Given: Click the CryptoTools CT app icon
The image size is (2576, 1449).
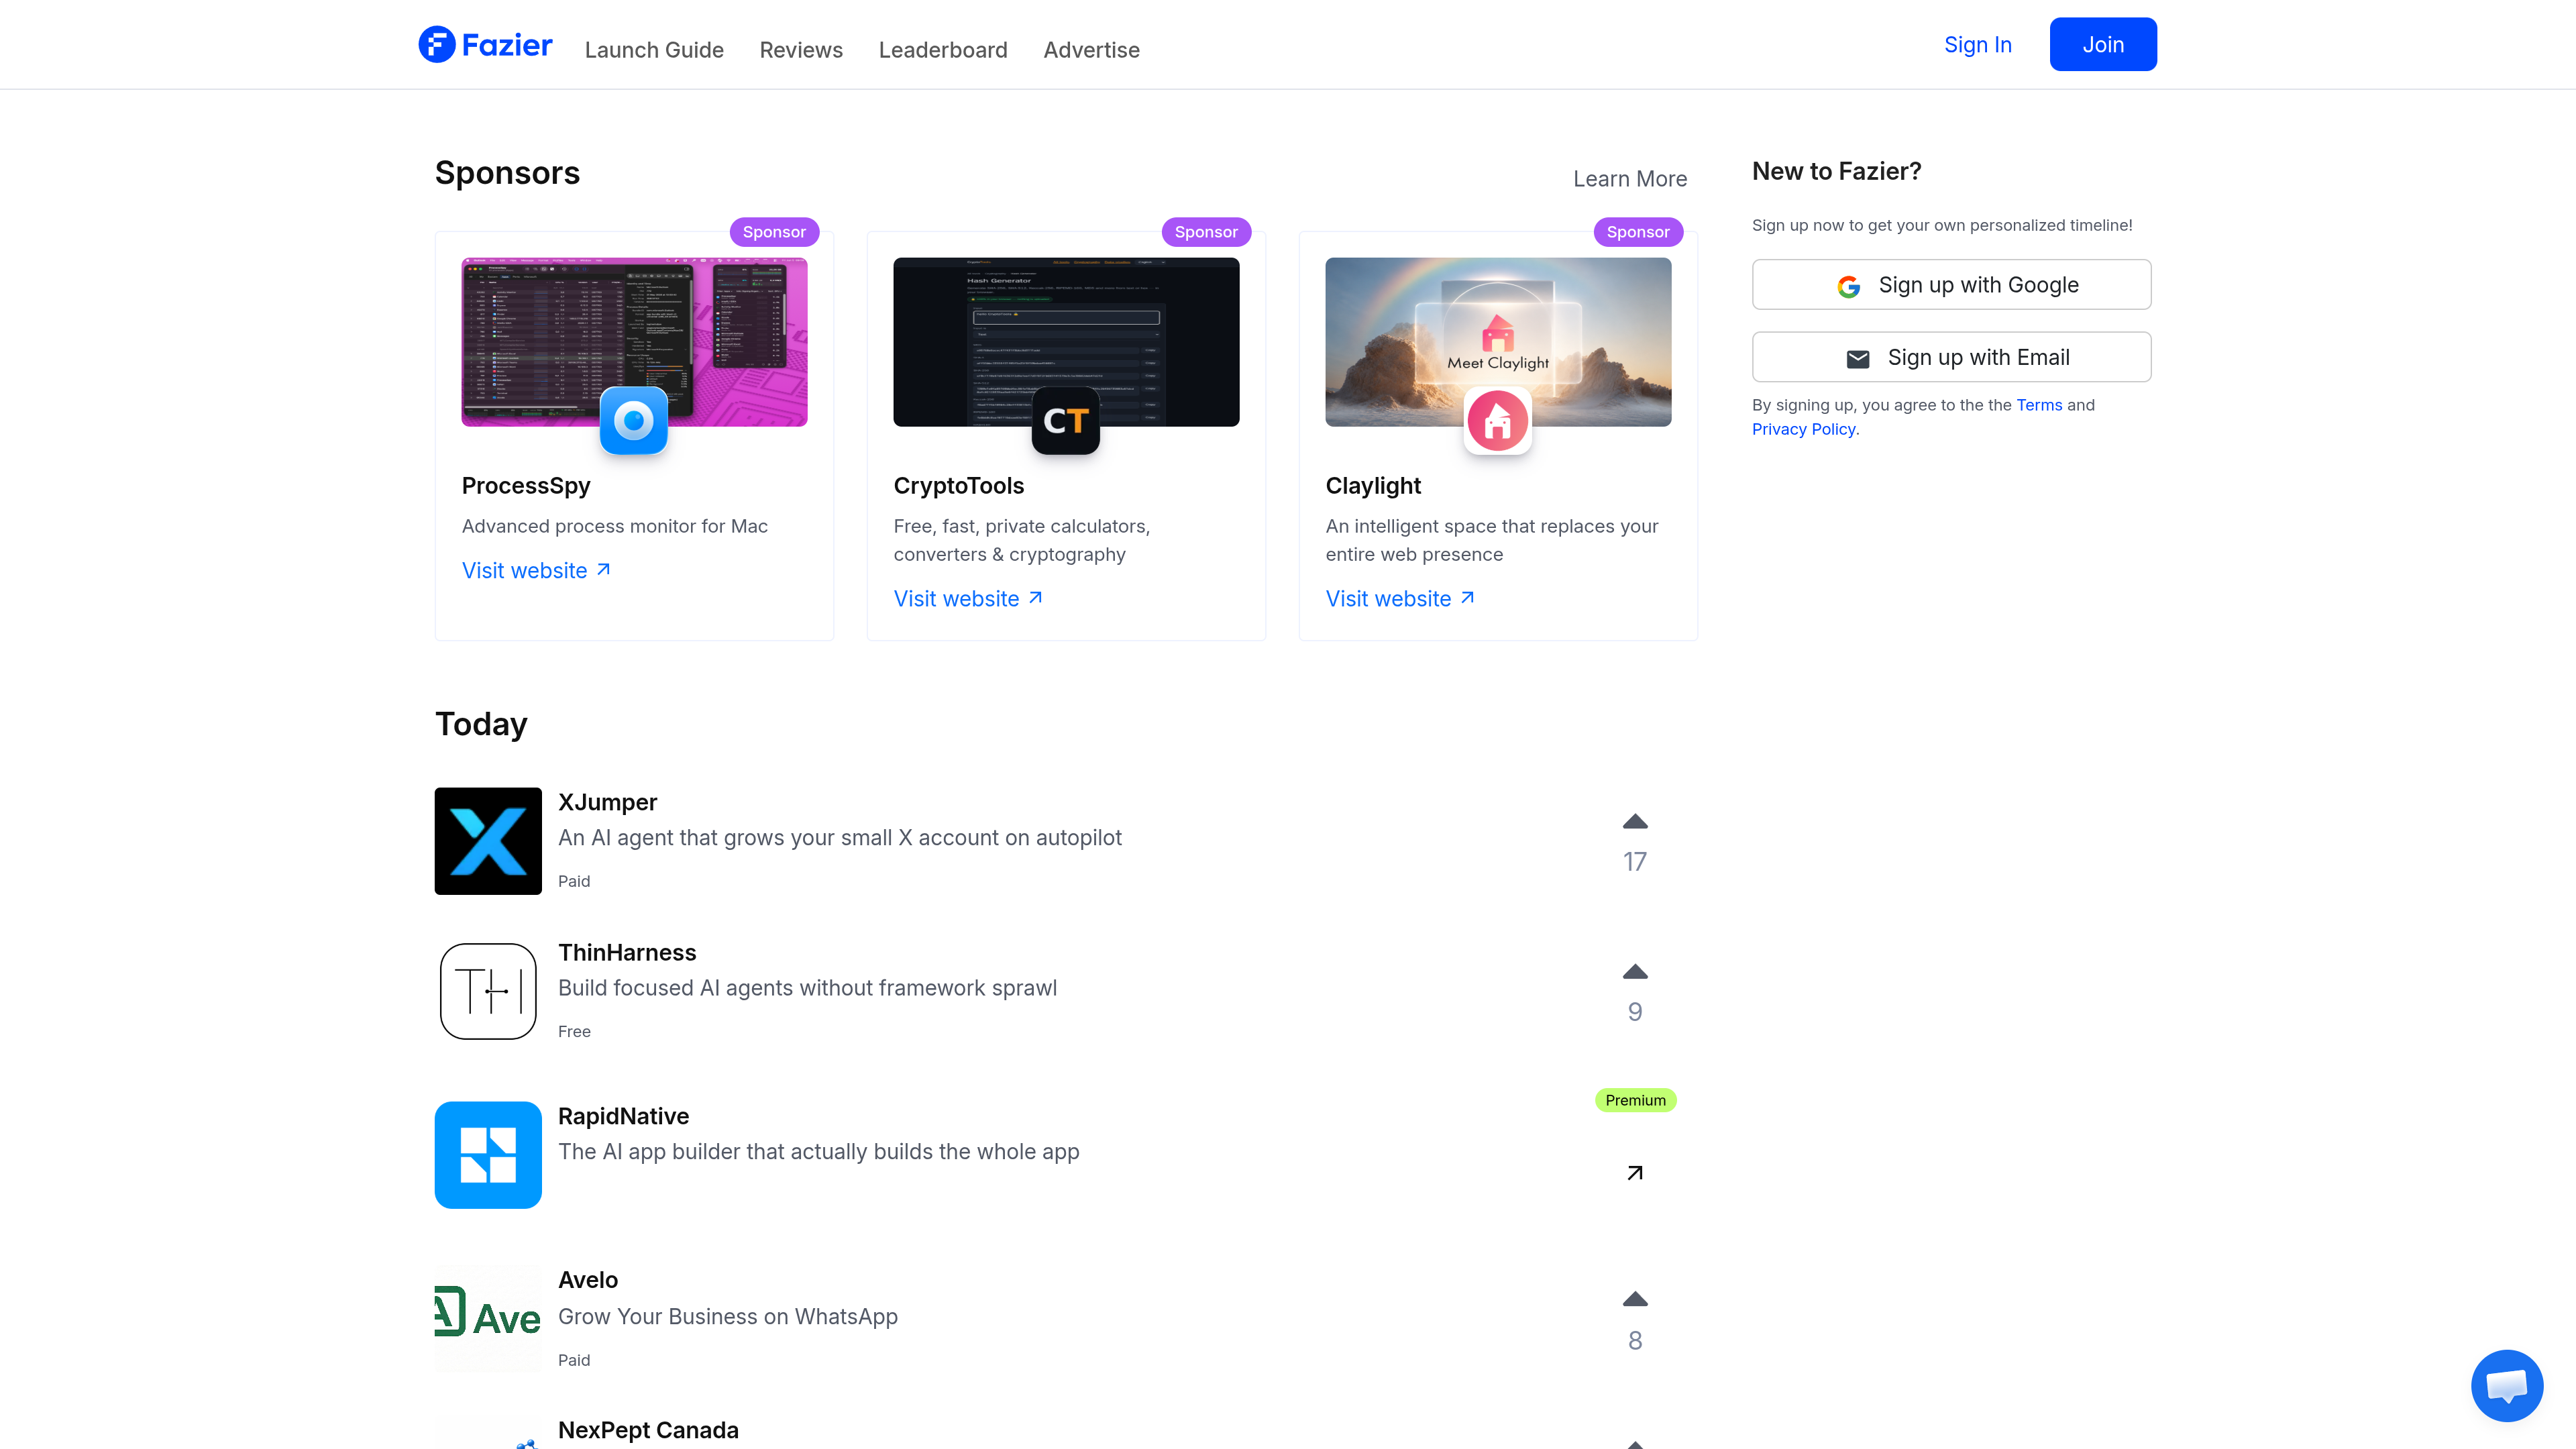Looking at the screenshot, I should click(1066, 421).
